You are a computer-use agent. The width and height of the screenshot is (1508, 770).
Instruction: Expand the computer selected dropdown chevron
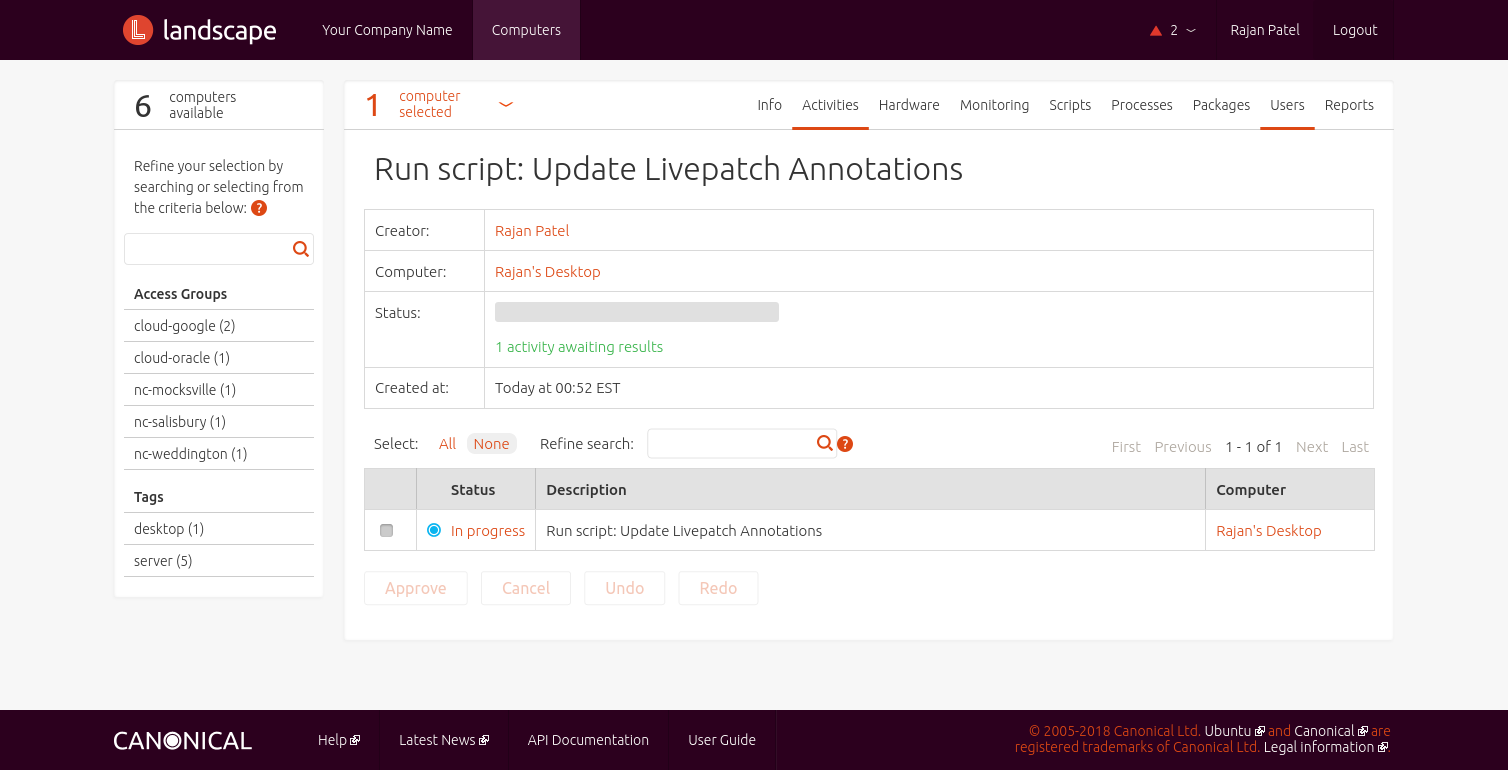coord(506,104)
